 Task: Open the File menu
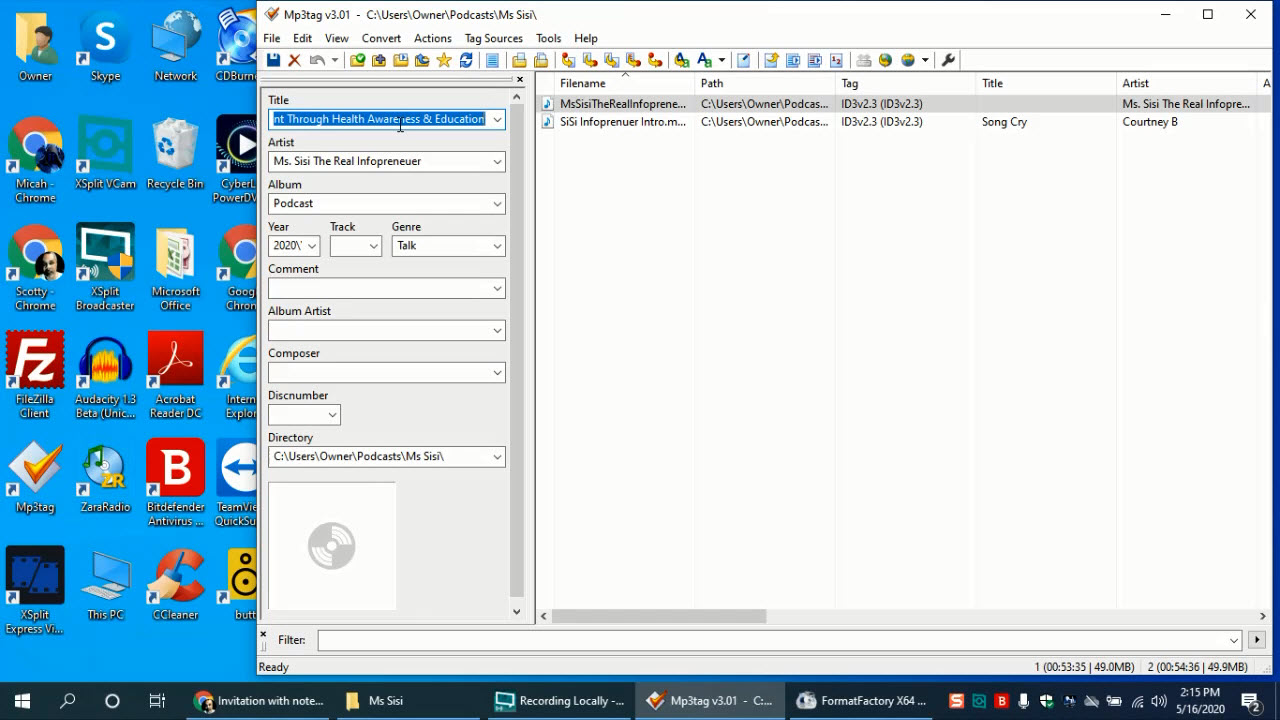(271, 38)
